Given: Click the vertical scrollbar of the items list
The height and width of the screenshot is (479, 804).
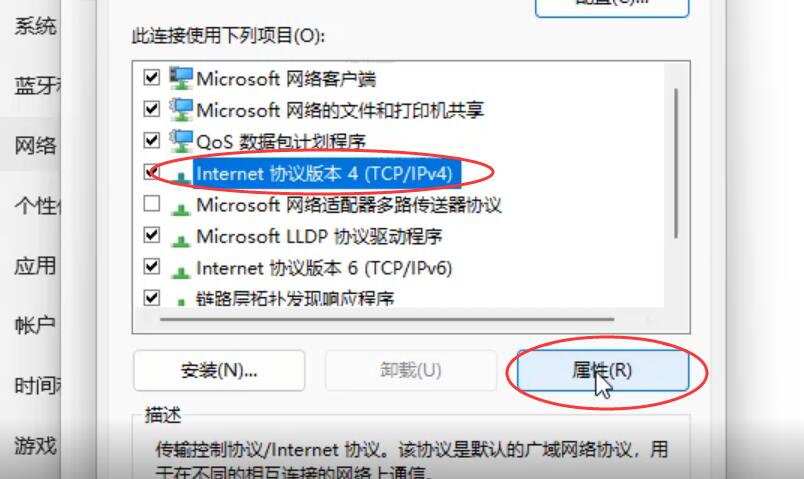Looking at the screenshot, I should point(676,163).
